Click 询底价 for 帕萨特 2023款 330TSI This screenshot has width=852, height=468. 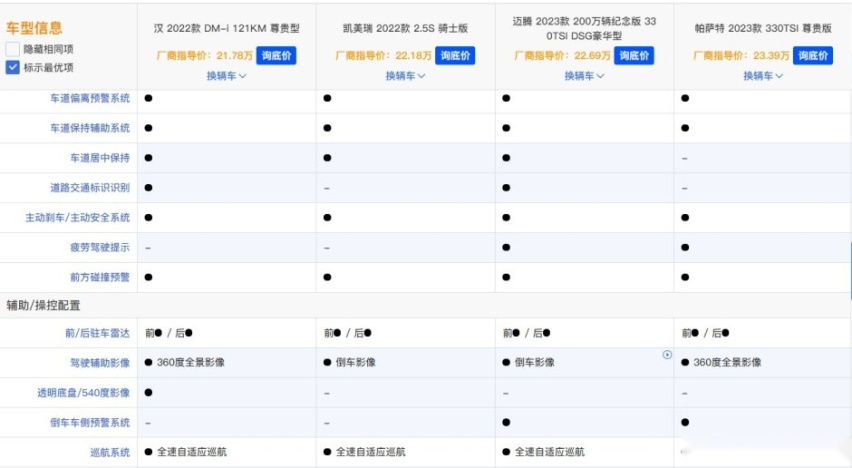click(x=813, y=55)
